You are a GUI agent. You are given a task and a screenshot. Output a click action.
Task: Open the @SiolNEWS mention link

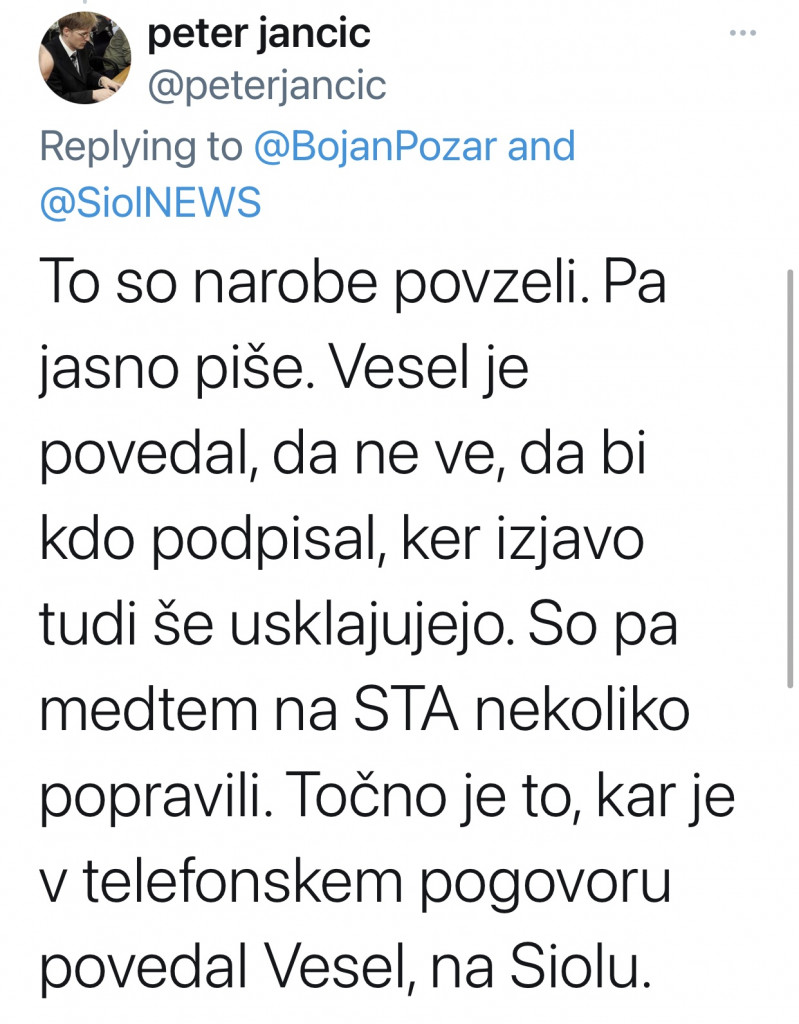150,203
